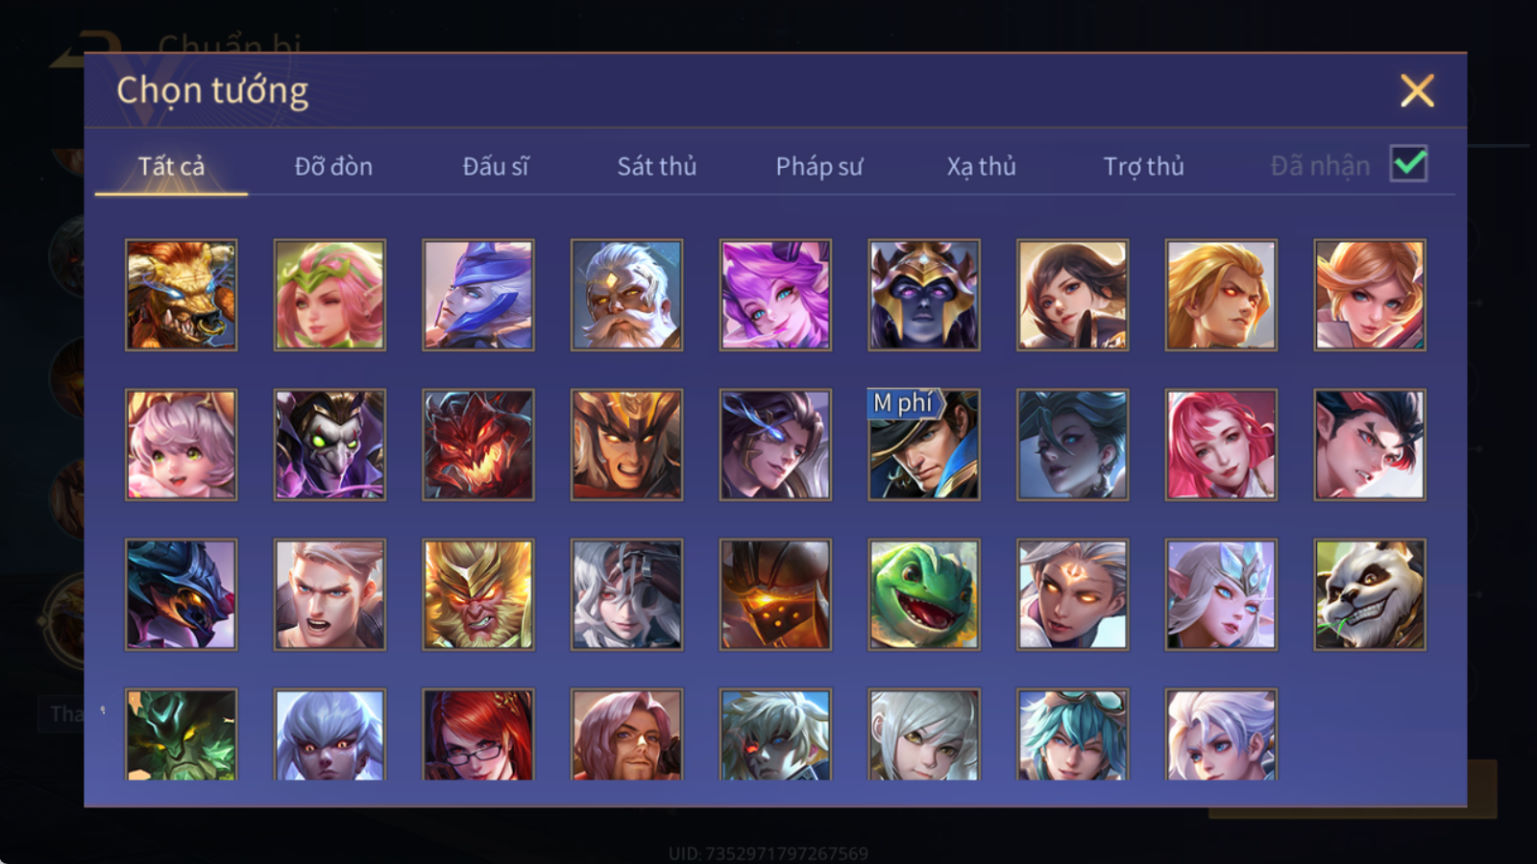Image resolution: width=1537 pixels, height=864 pixels.
Task: Open the 'Trợ thủ' tab
Action: tap(1144, 166)
